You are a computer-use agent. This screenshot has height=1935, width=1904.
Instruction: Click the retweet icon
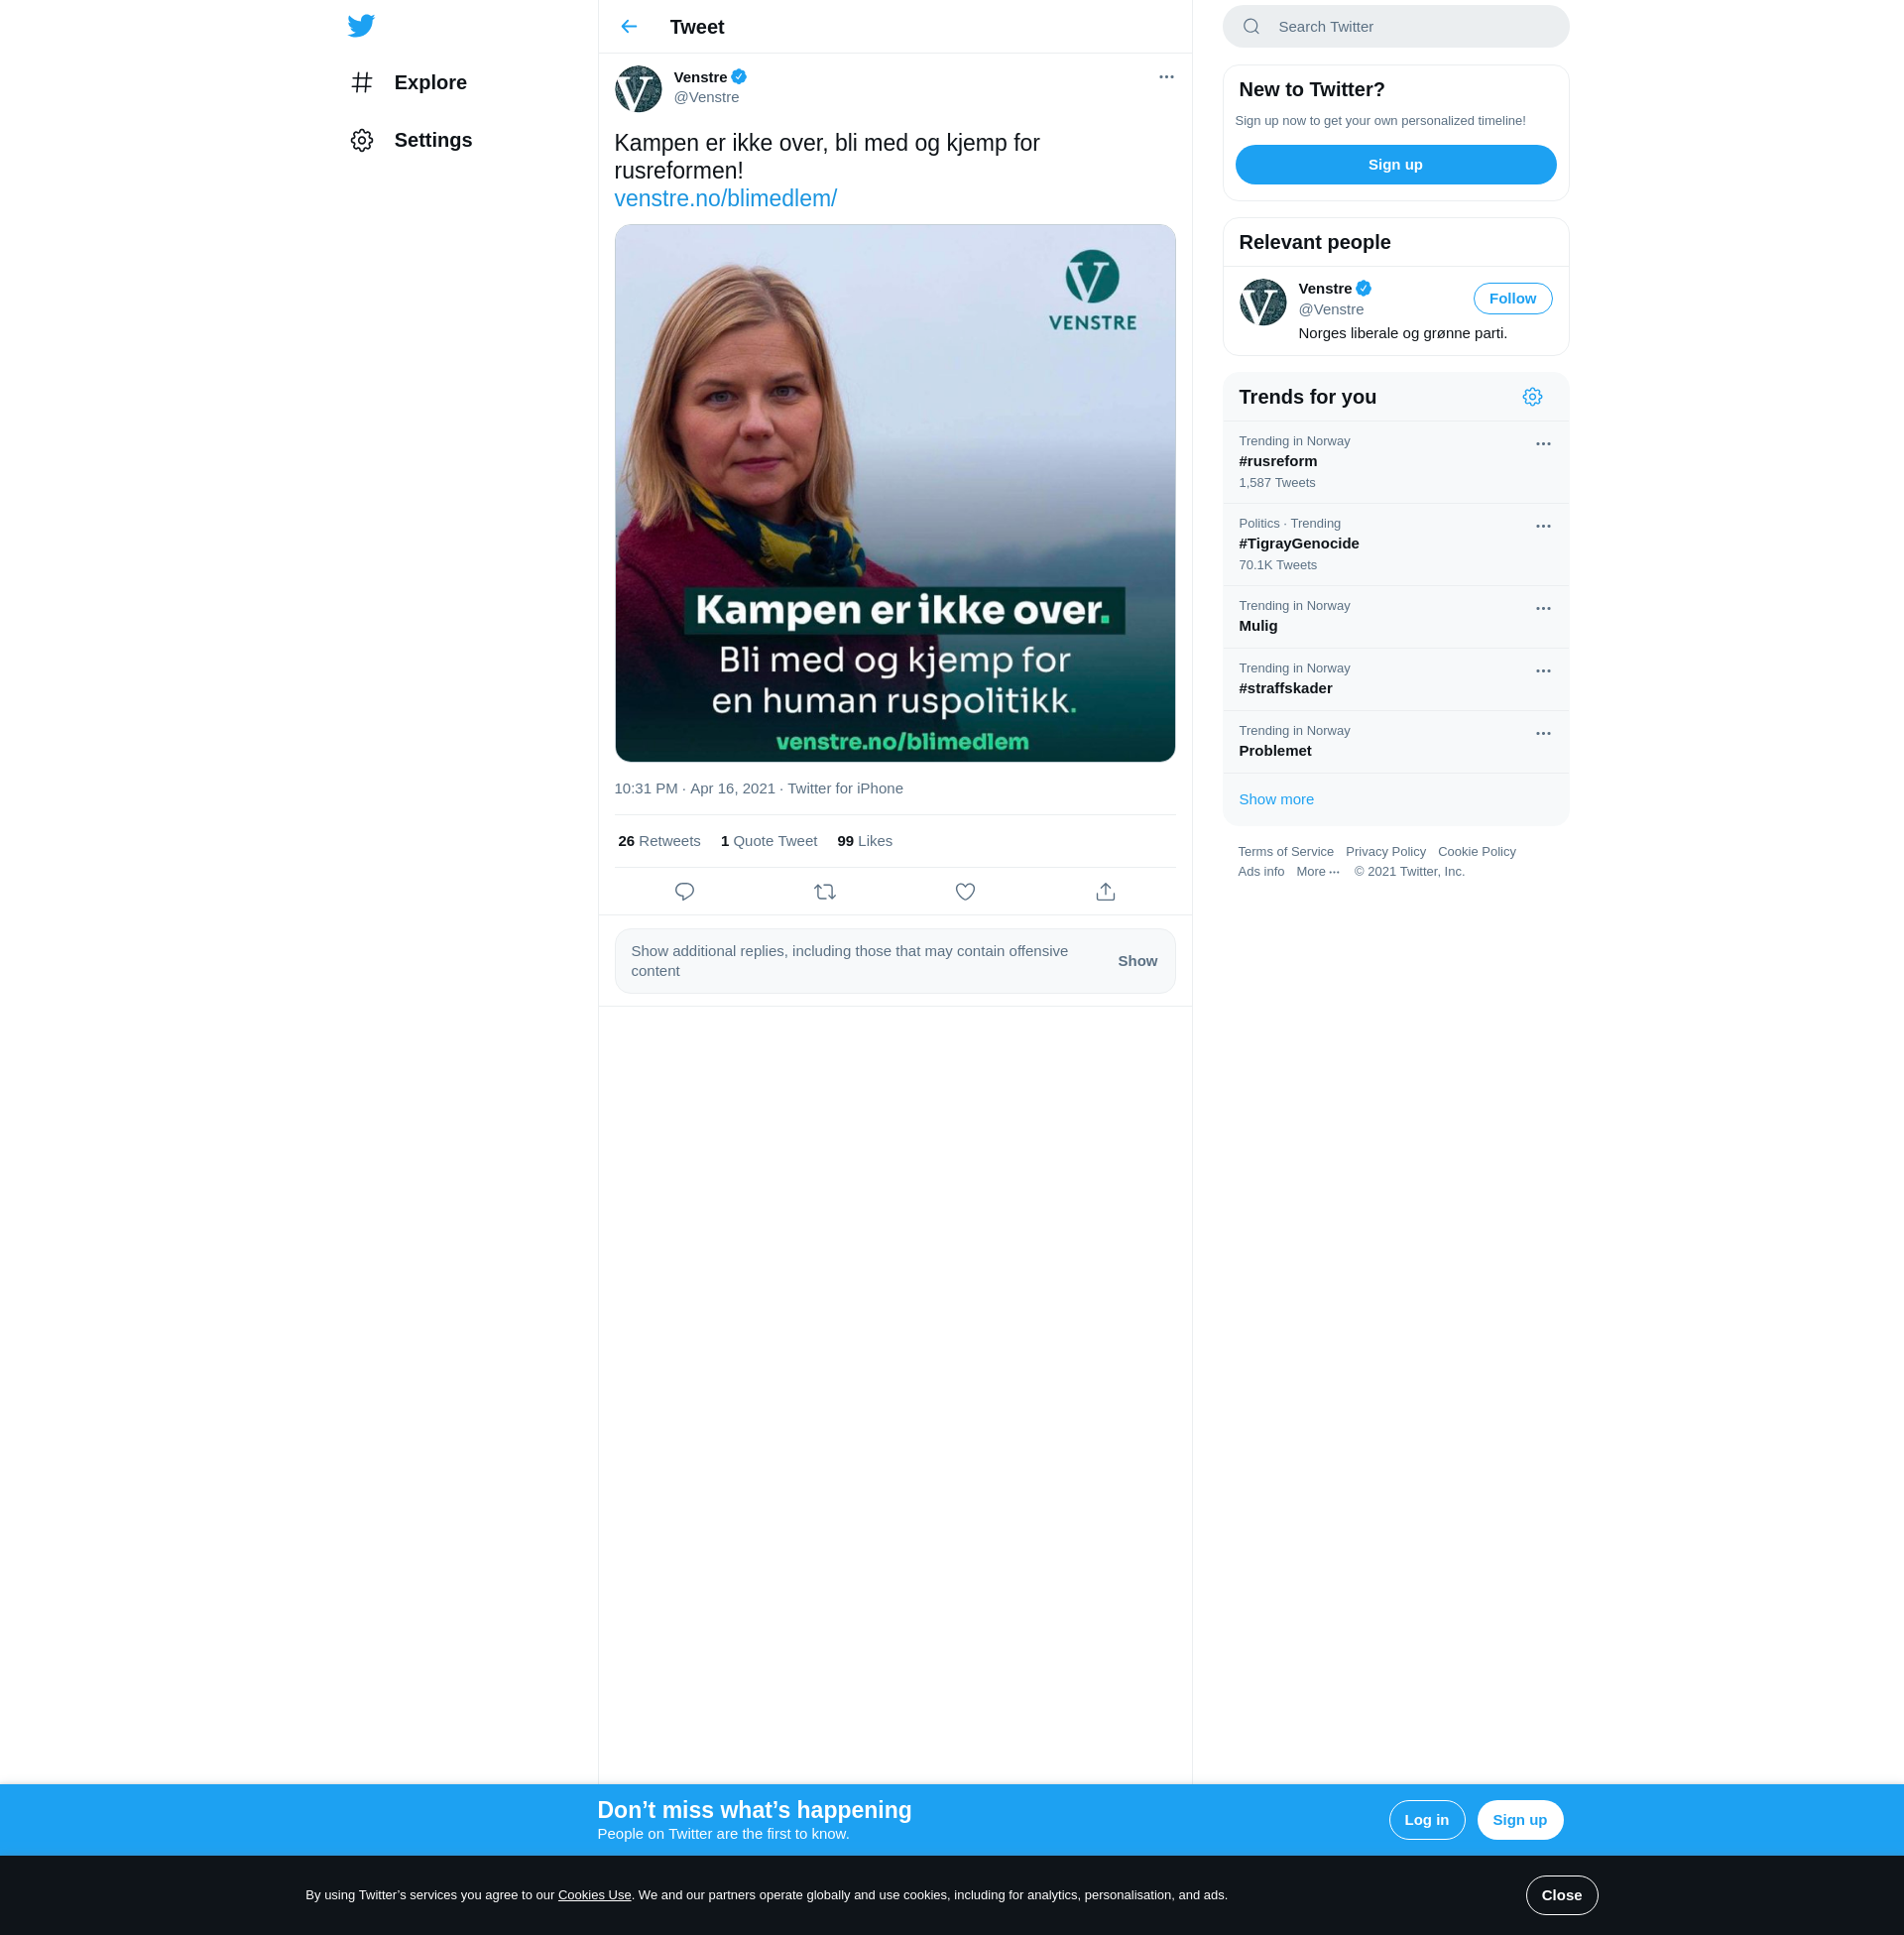point(825,891)
